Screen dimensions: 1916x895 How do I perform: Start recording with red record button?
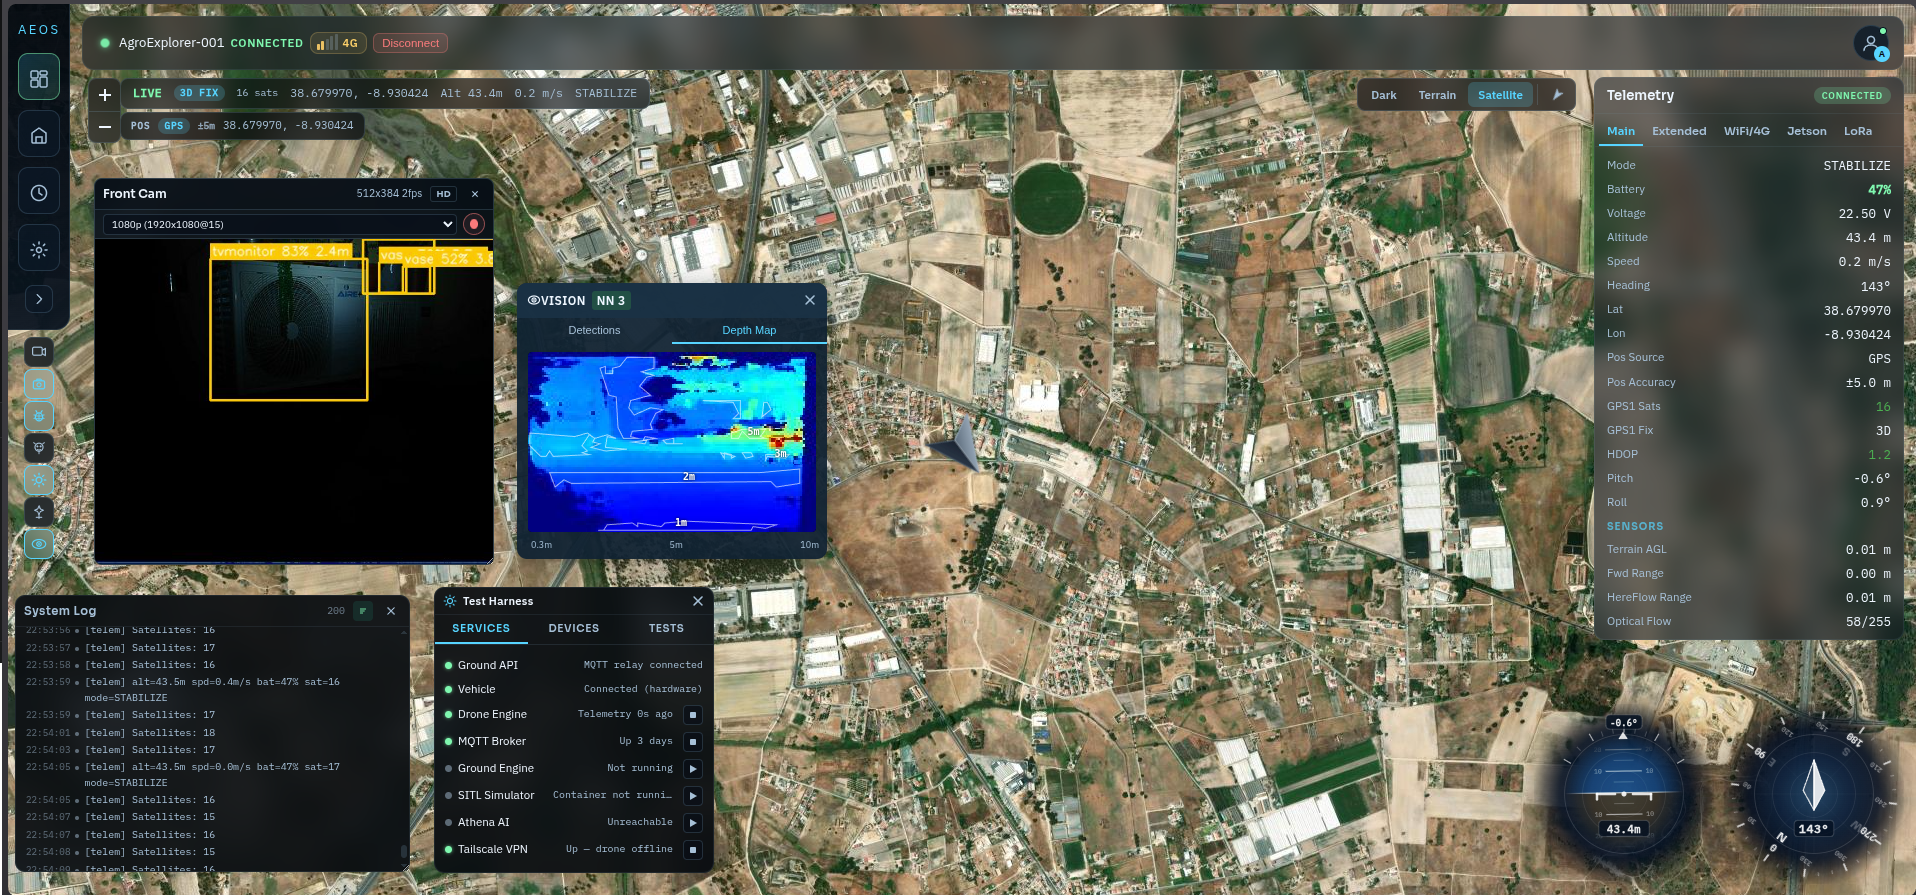tap(474, 224)
